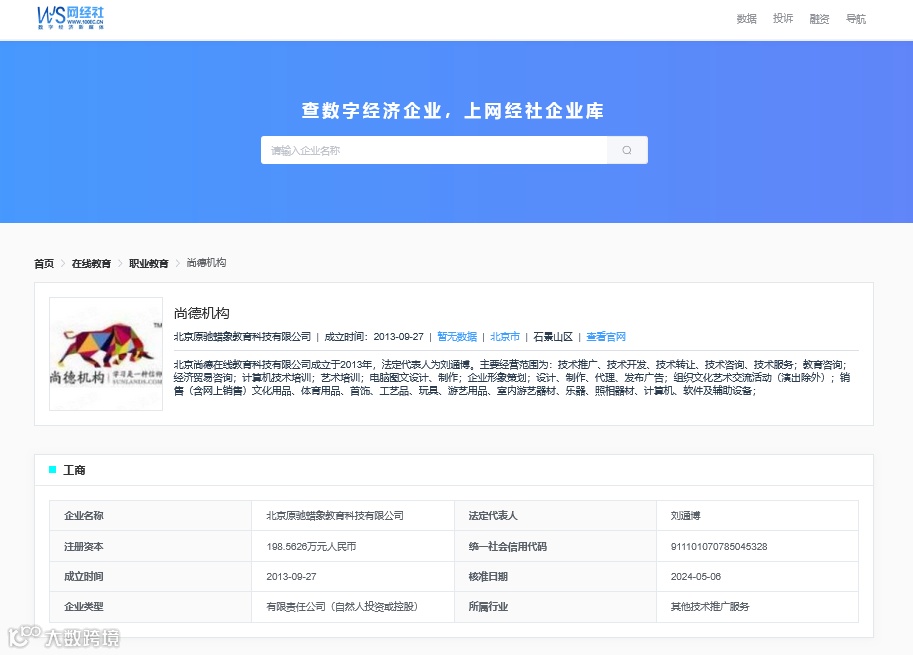Click 成立时间: 2013-09-27 in header line

point(374,337)
